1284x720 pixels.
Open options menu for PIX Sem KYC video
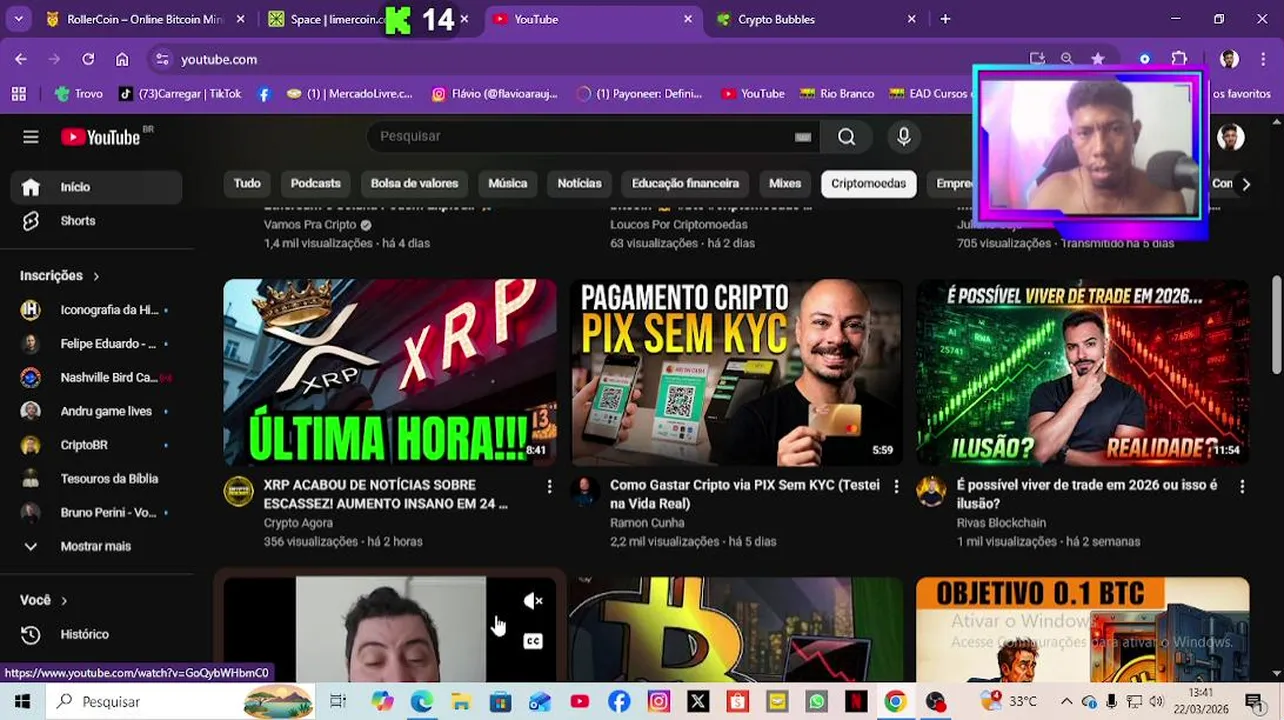click(896, 486)
